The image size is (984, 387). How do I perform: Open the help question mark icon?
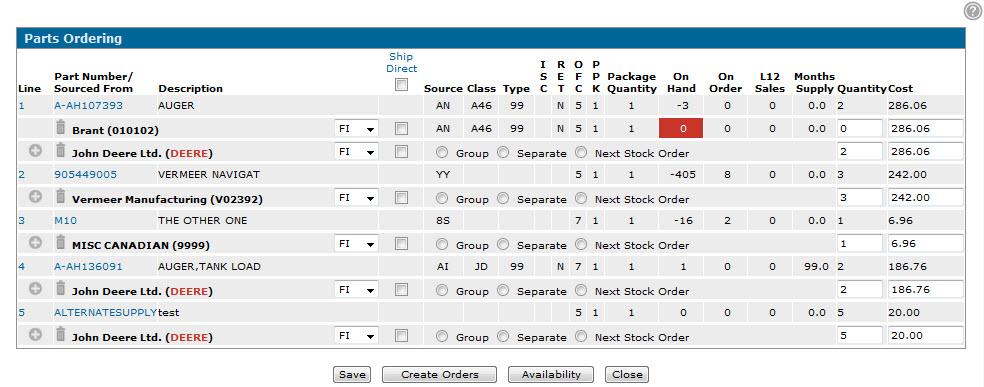coord(971,11)
